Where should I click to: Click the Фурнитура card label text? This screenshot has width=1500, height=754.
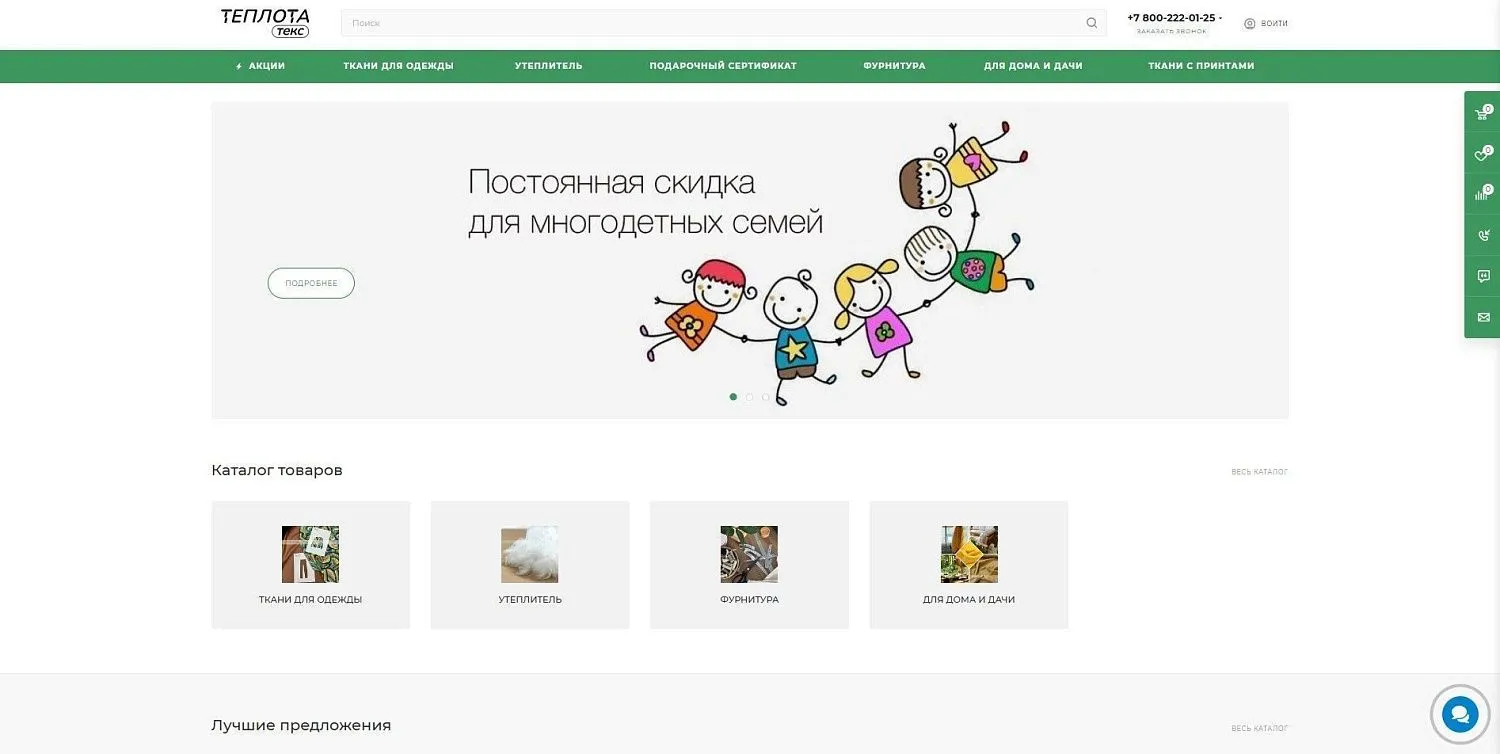pyautogui.click(x=749, y=600)
